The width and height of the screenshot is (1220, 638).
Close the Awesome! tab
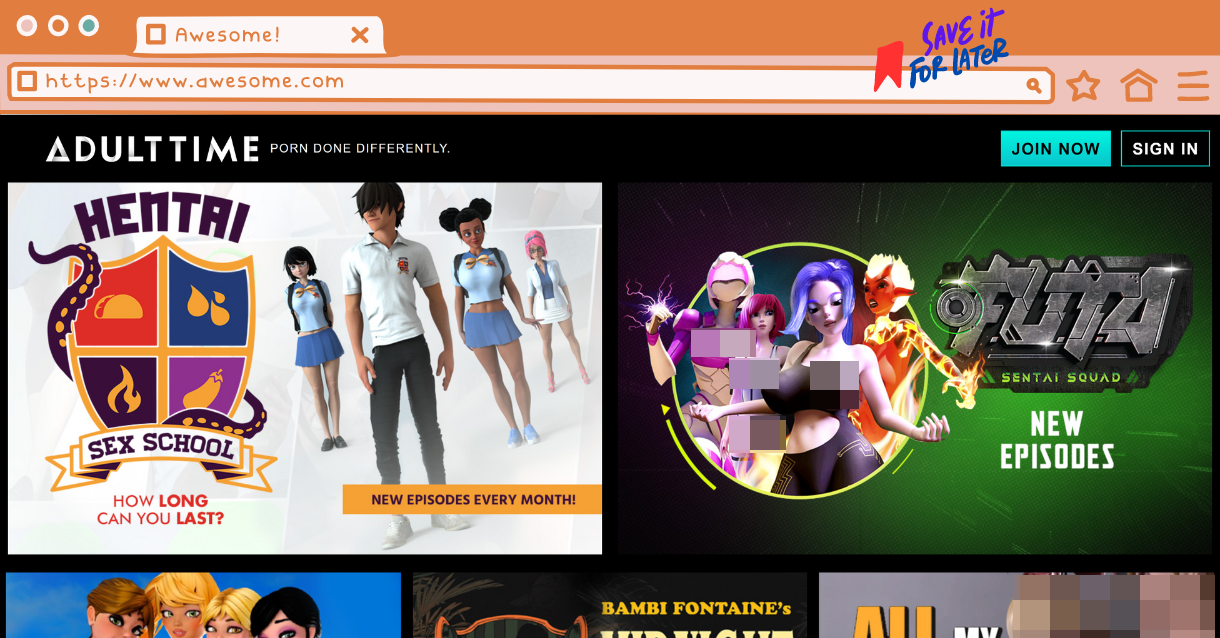point(360,35)
